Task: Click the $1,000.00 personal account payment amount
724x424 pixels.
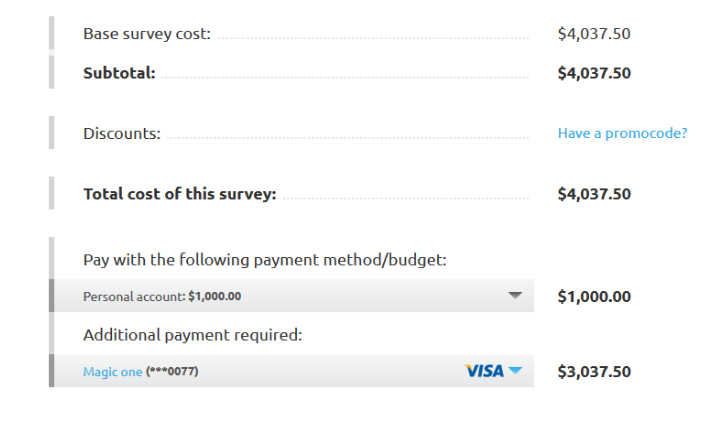Action: (x=594, y=296)
